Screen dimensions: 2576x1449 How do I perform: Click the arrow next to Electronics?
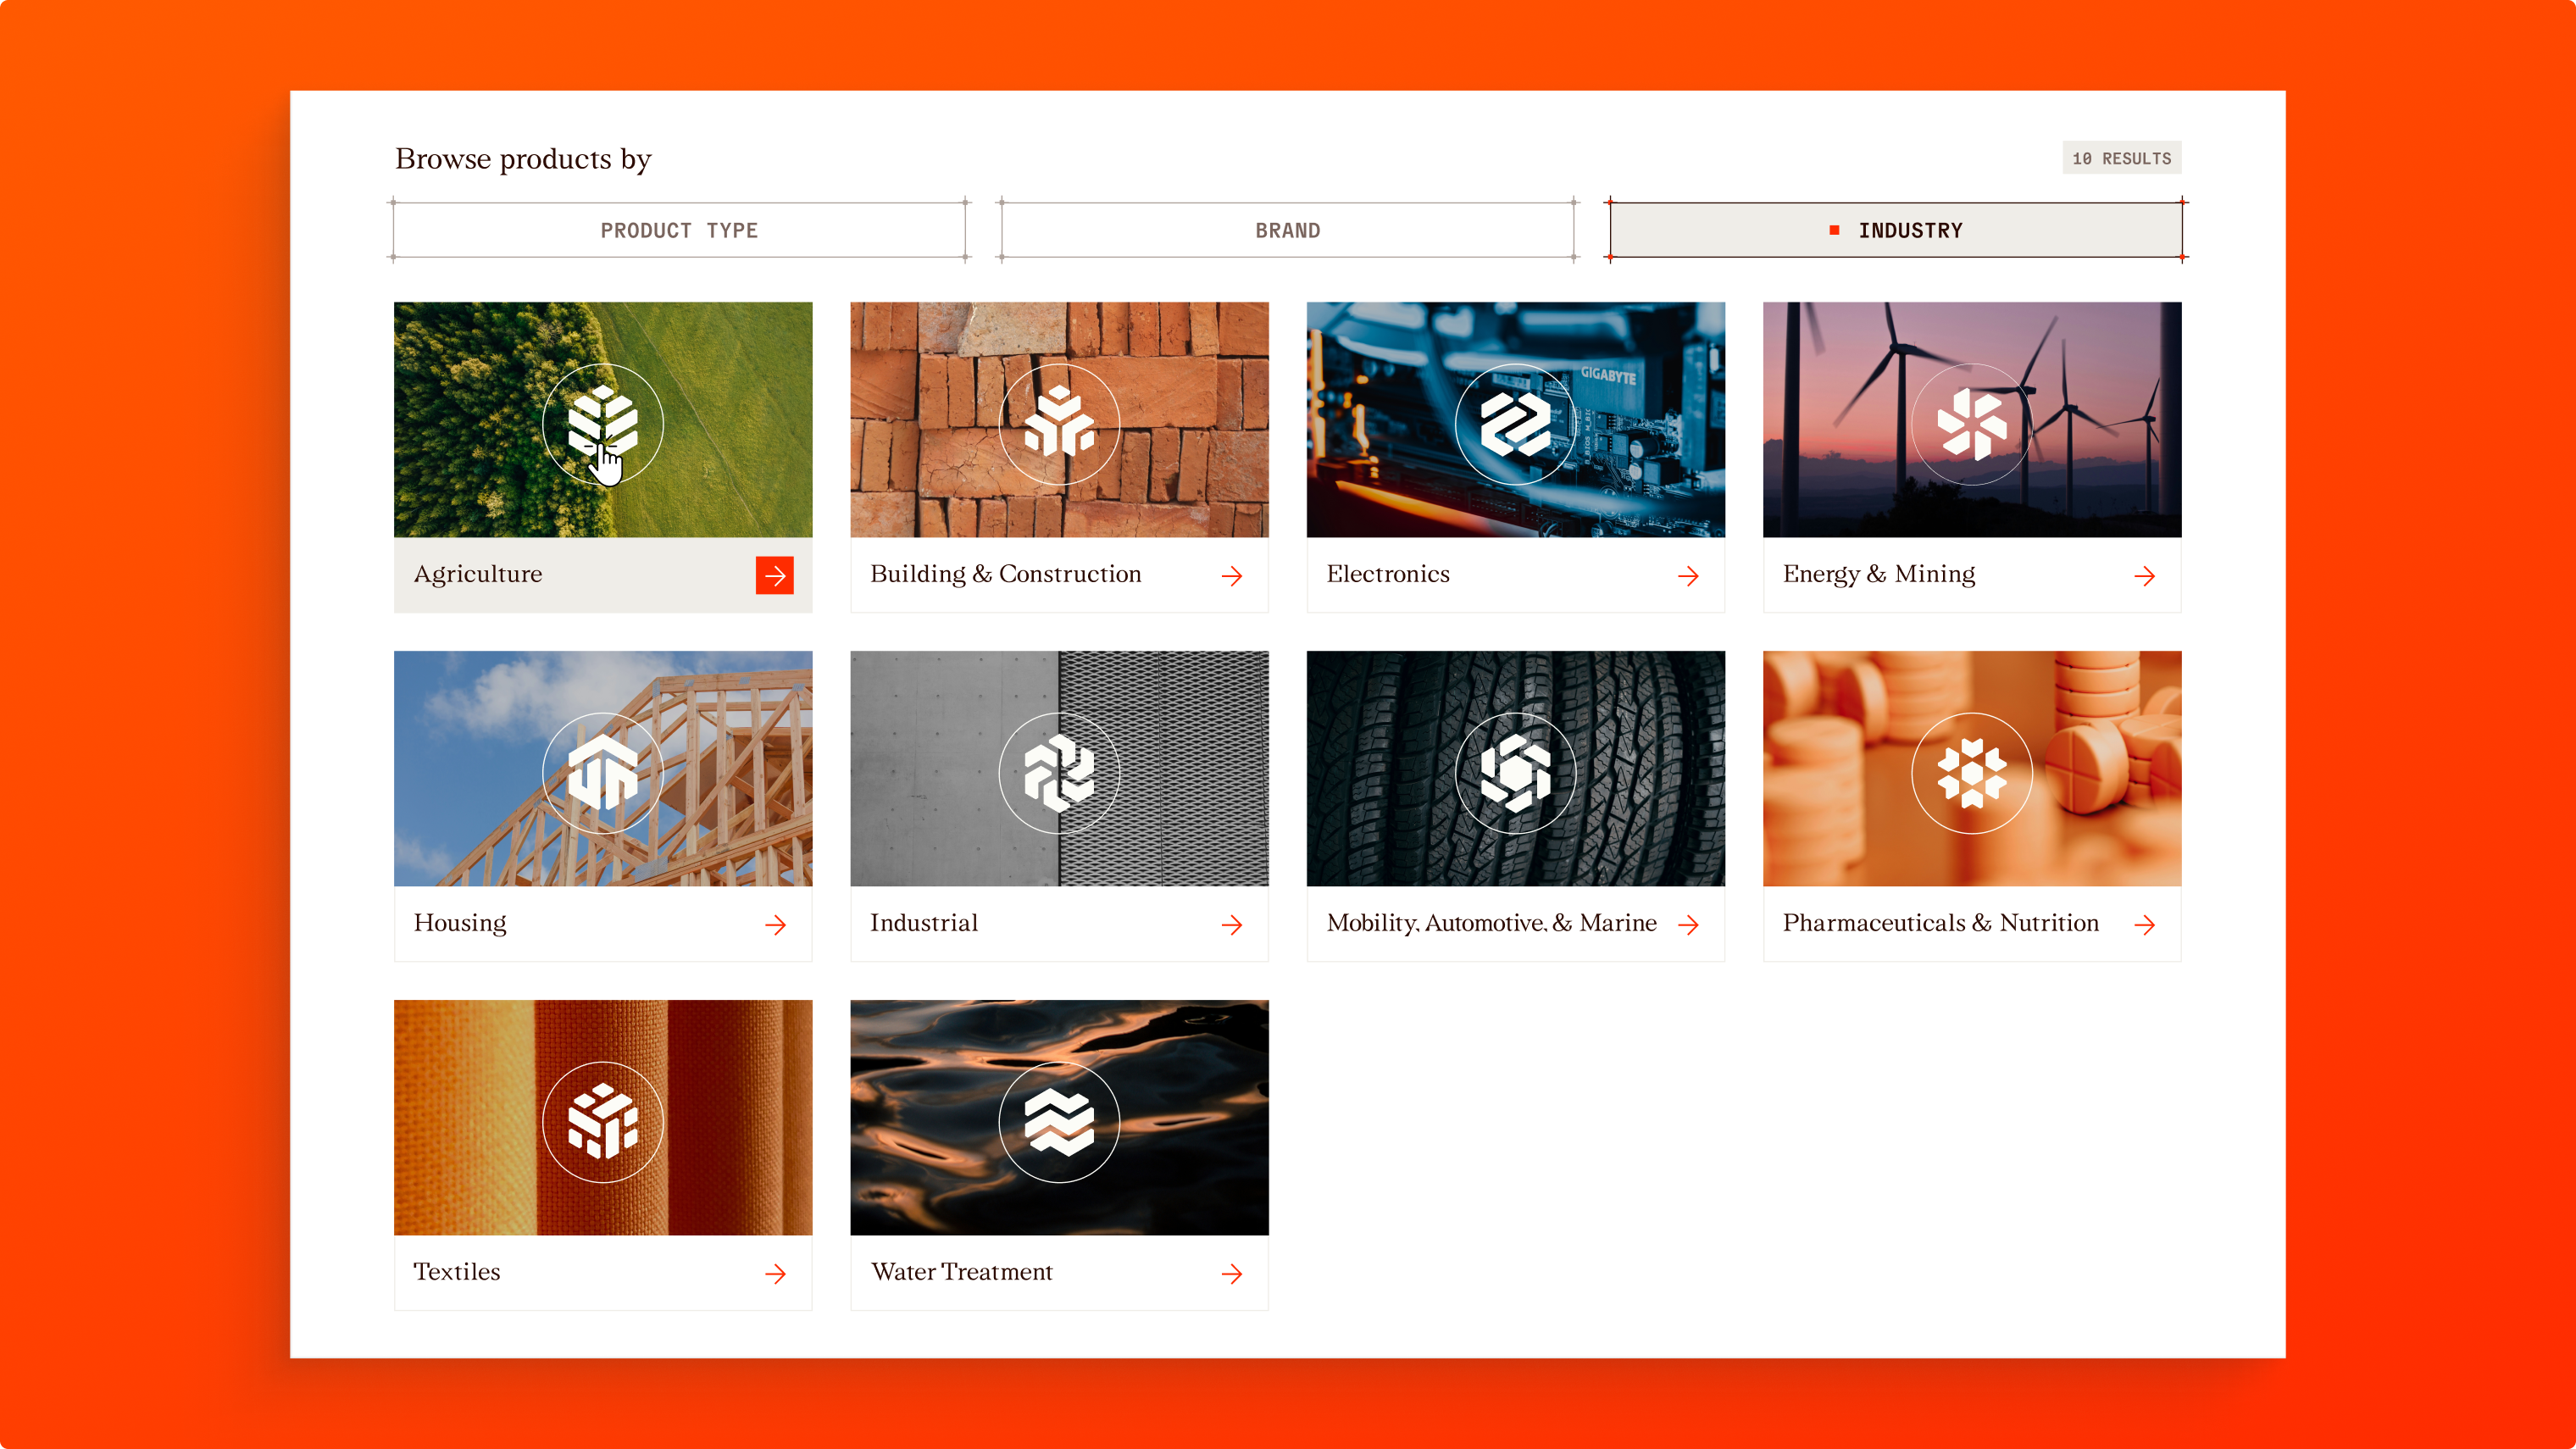(x=1688, y=576)
